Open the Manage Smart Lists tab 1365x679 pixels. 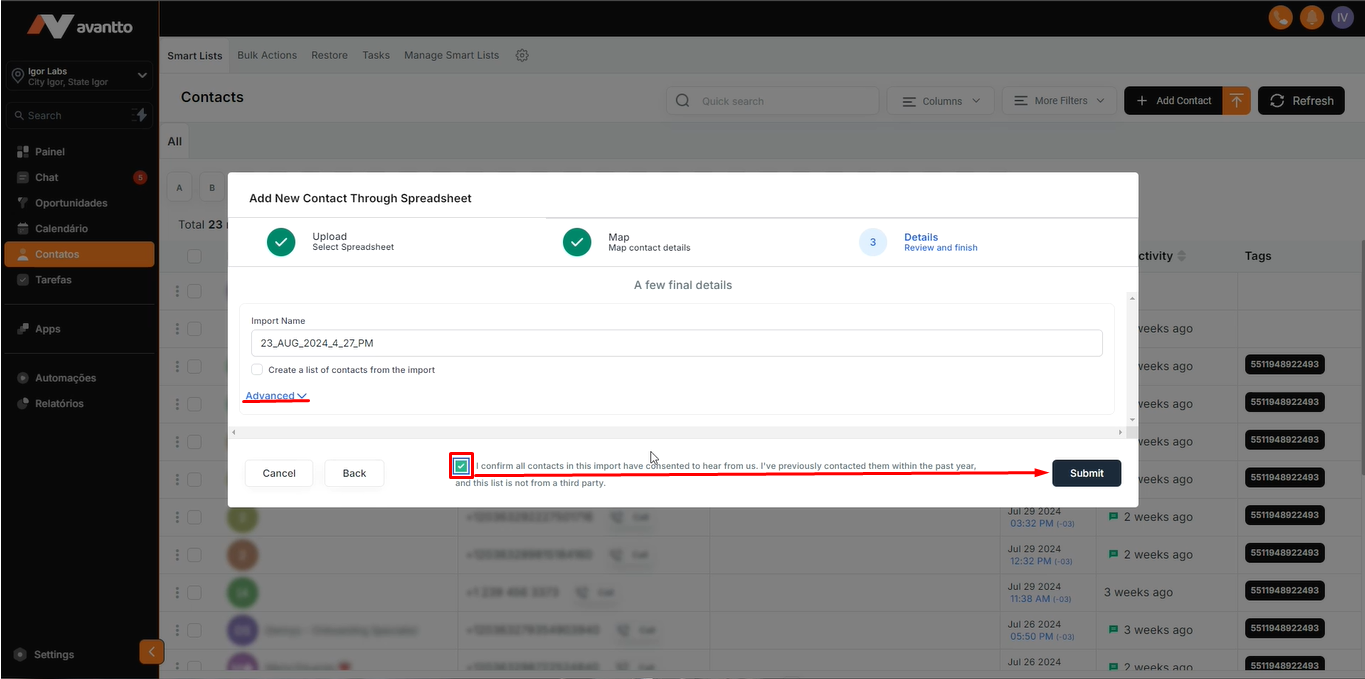pyautogui.click(x=451, y=56)
